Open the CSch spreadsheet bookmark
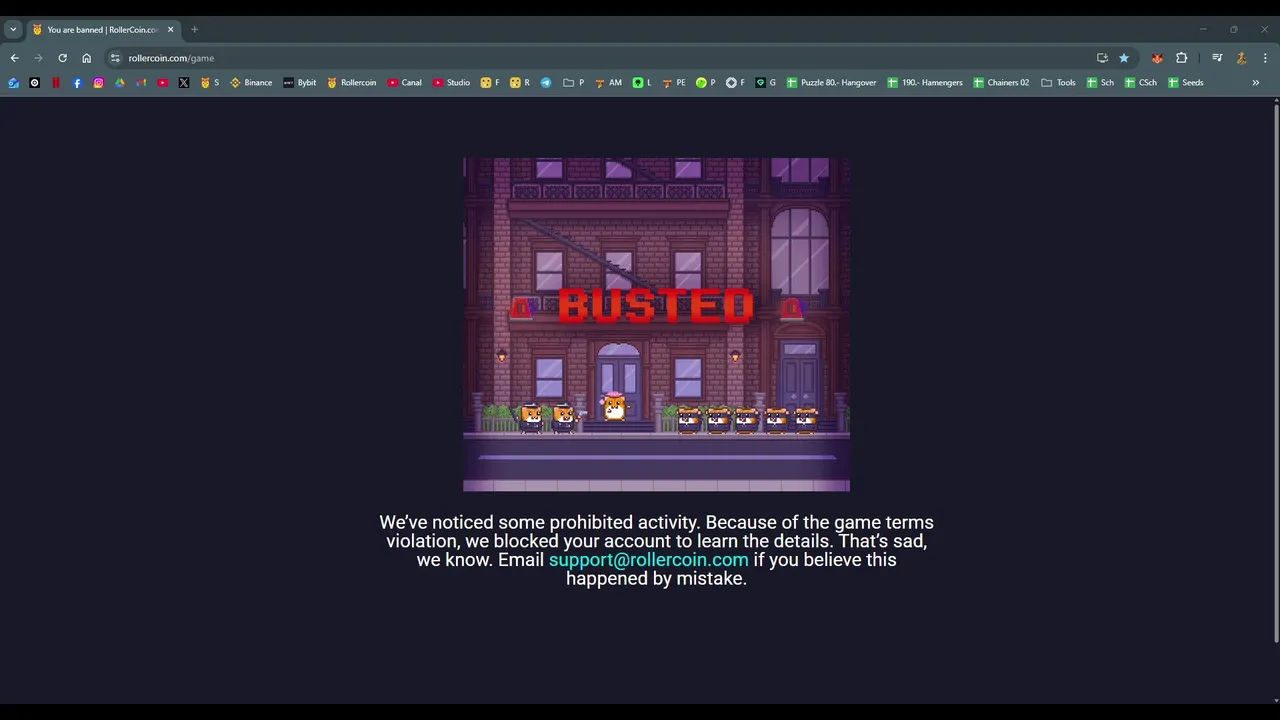 coord(1141,83)
